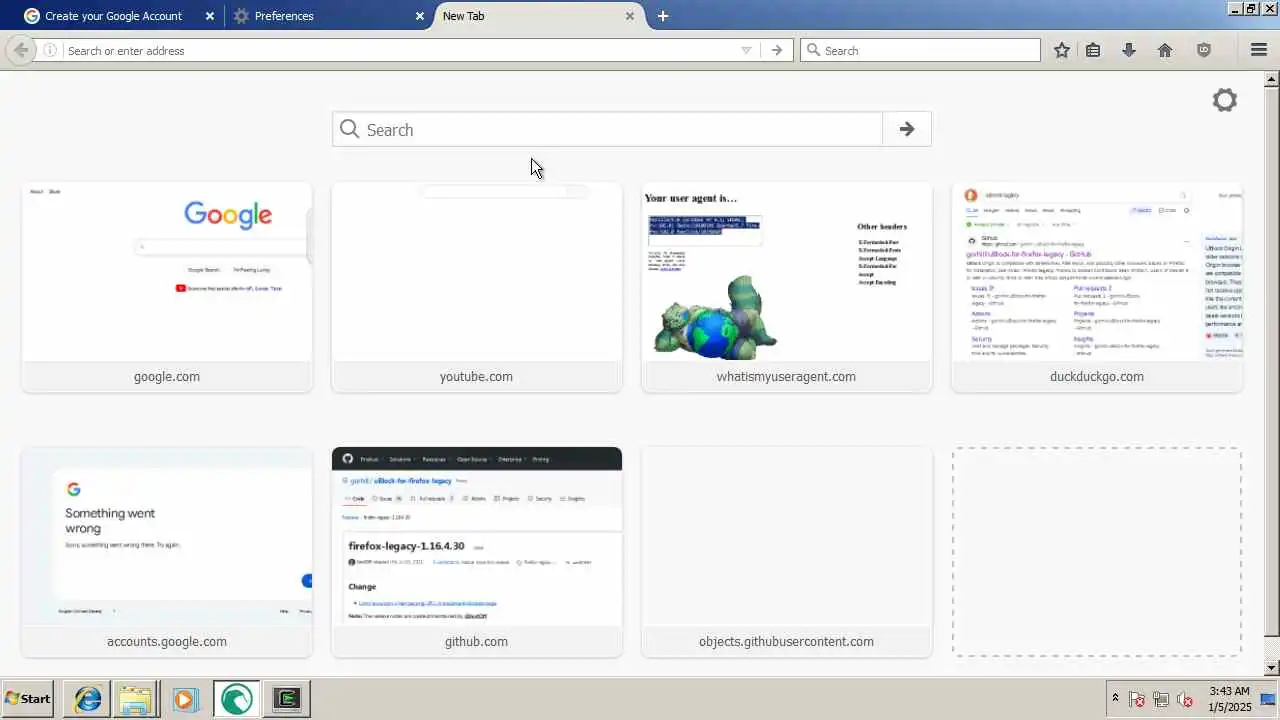Open the accounts.google.com tile

click(x=167, y=552)
